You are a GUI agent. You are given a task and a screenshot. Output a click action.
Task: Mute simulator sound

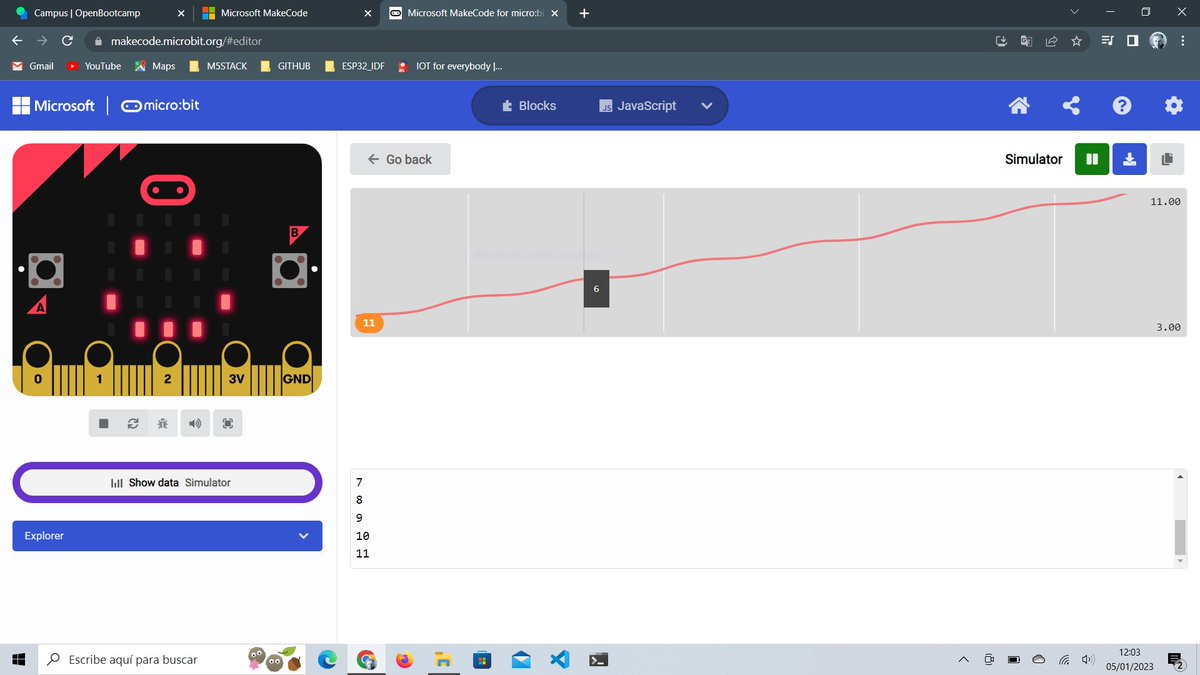tap(195, 422)
